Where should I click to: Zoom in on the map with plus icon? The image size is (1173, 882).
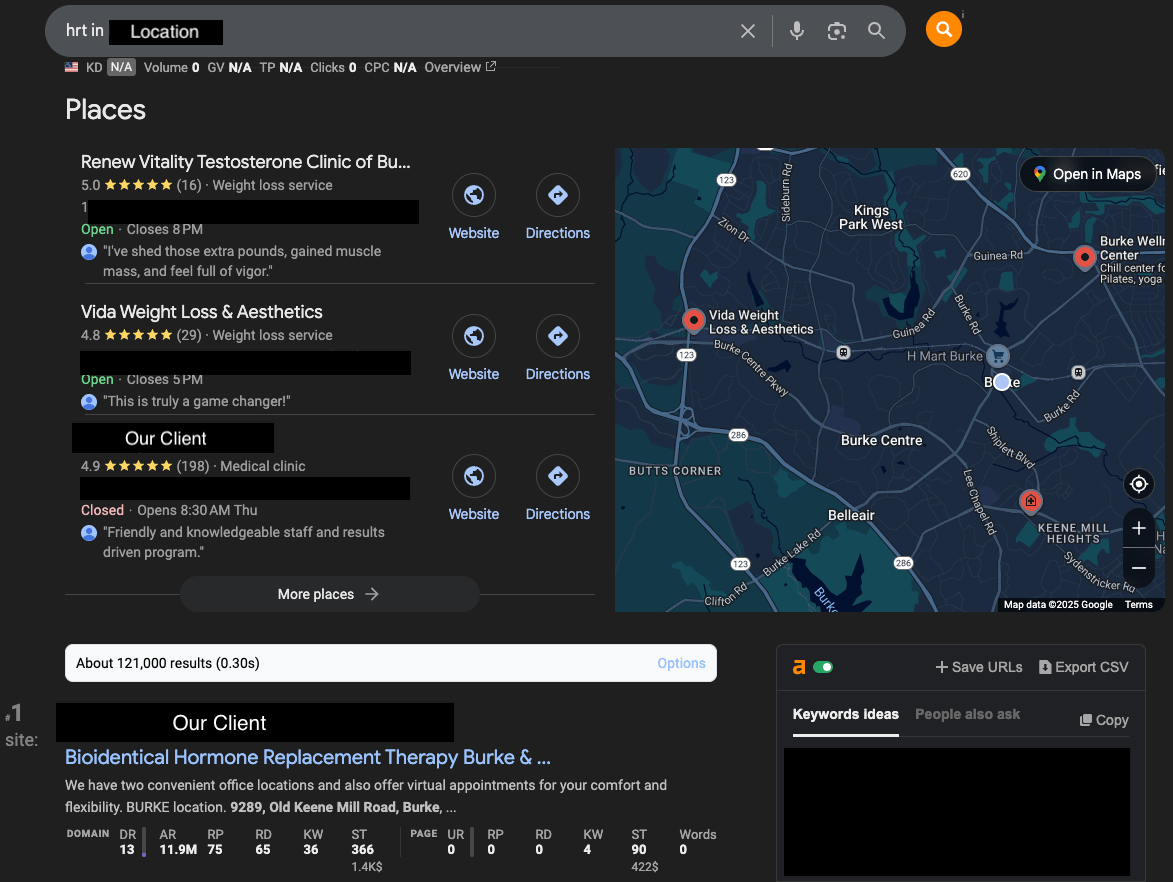click(1138, 527)
